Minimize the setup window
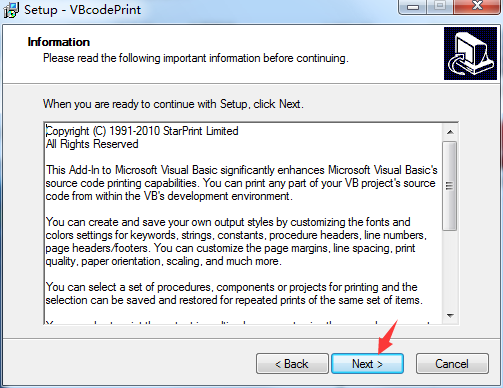Image resolution: width=503 pixels, height=388 pixels. 412,7
